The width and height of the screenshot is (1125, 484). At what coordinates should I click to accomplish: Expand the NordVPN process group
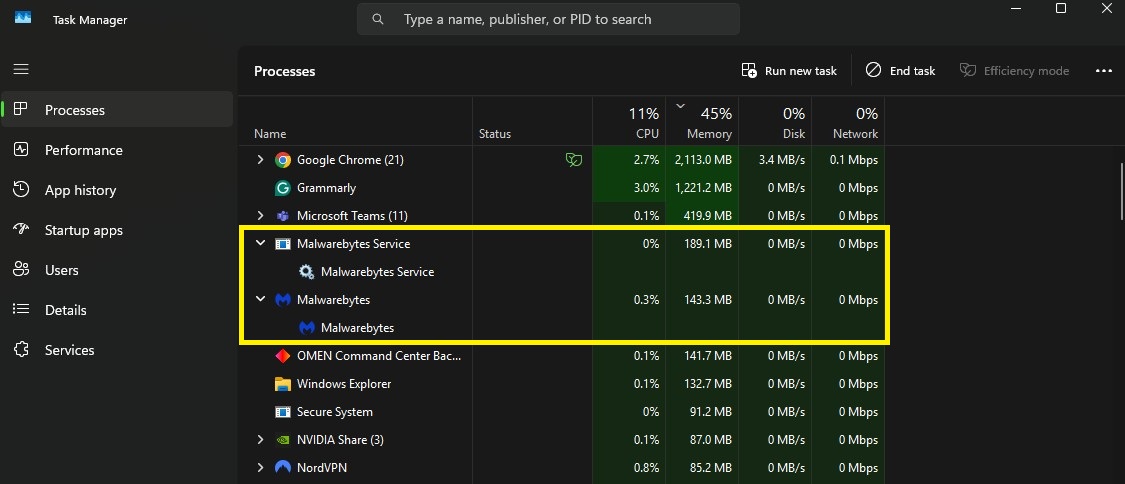[260, 468]
